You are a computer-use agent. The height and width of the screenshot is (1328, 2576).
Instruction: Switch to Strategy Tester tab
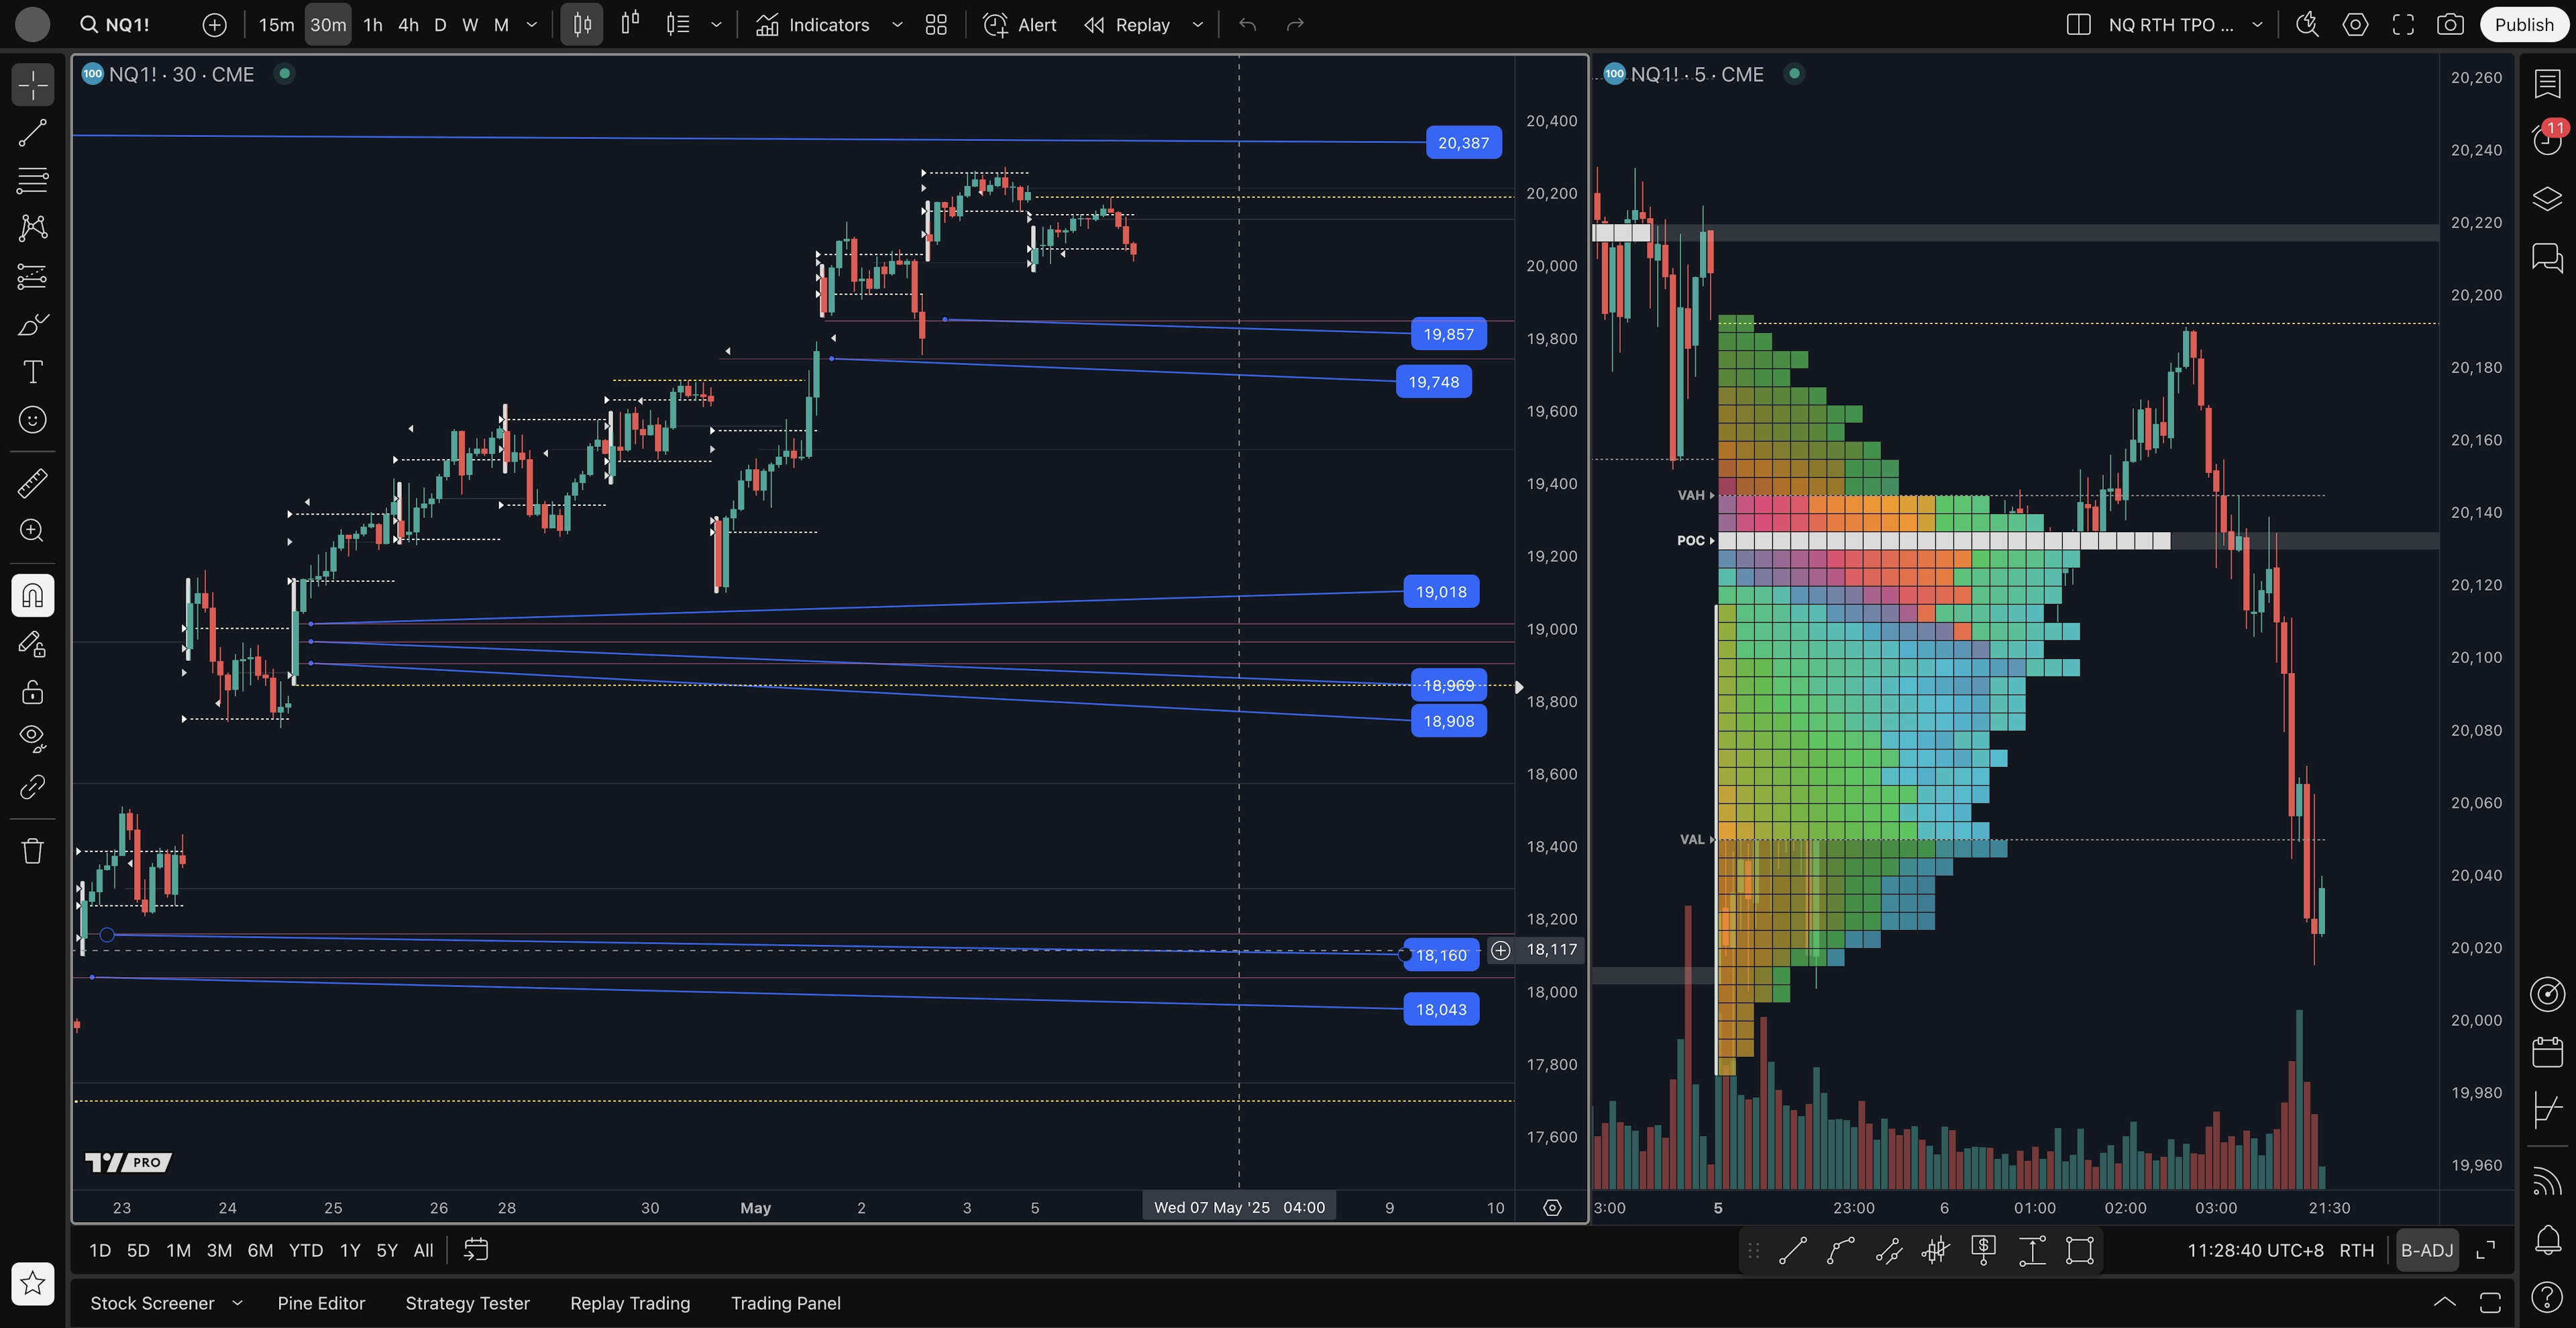467,1303
